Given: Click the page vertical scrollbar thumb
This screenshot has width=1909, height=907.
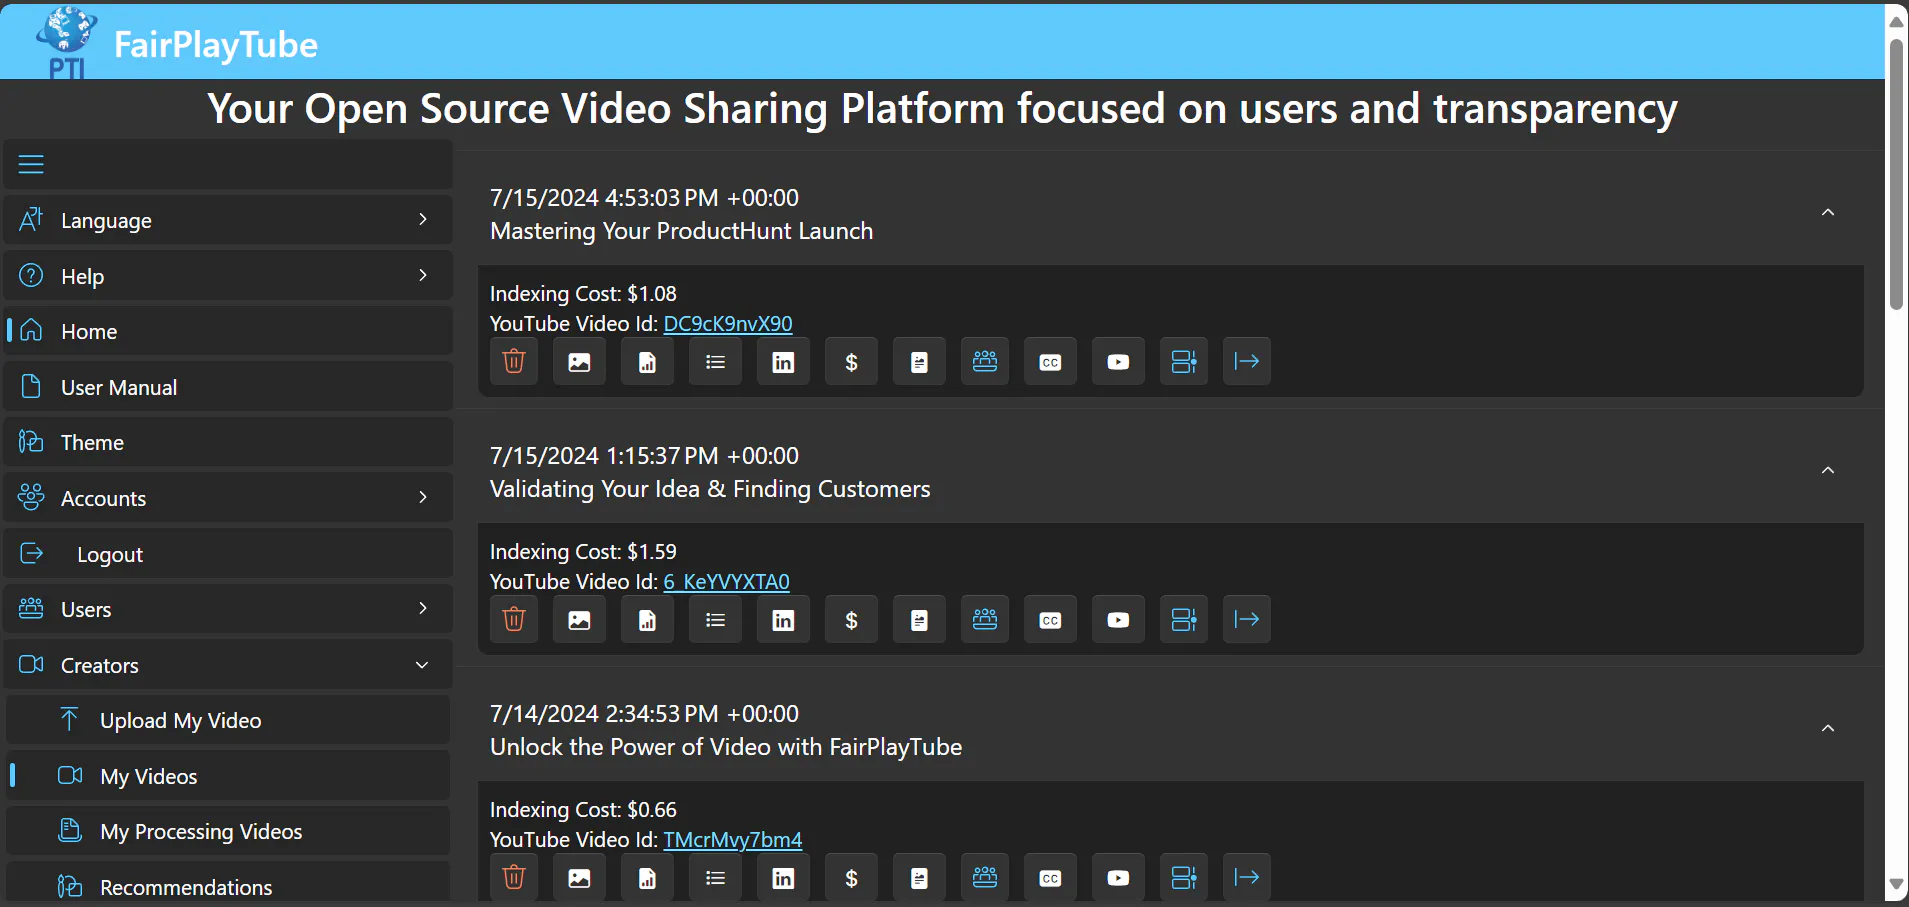Looking at the screenshot, I should (1896, 175).
